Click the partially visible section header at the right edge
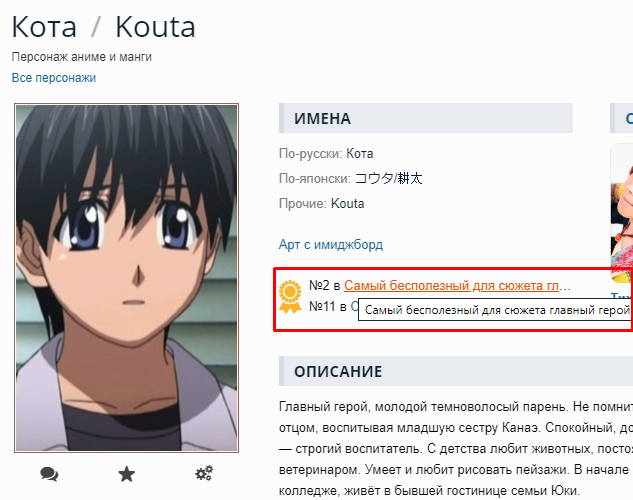Image resolution: width=633 pixels, height=500 pixels. 622,118
